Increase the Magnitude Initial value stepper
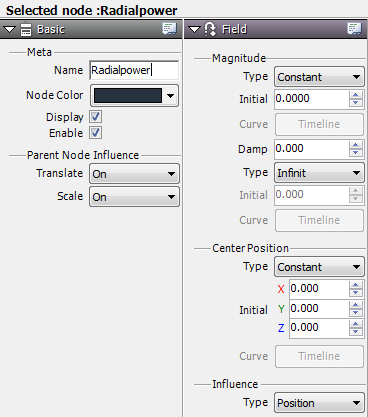 click(x=356, y=95)
